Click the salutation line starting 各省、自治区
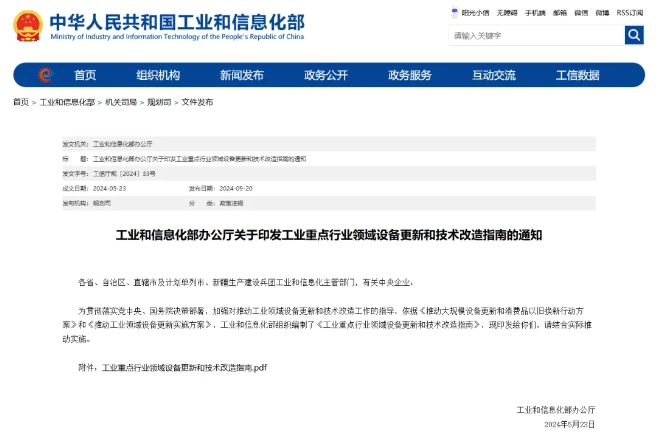This screenshot has width=660, height=440. 246,282
